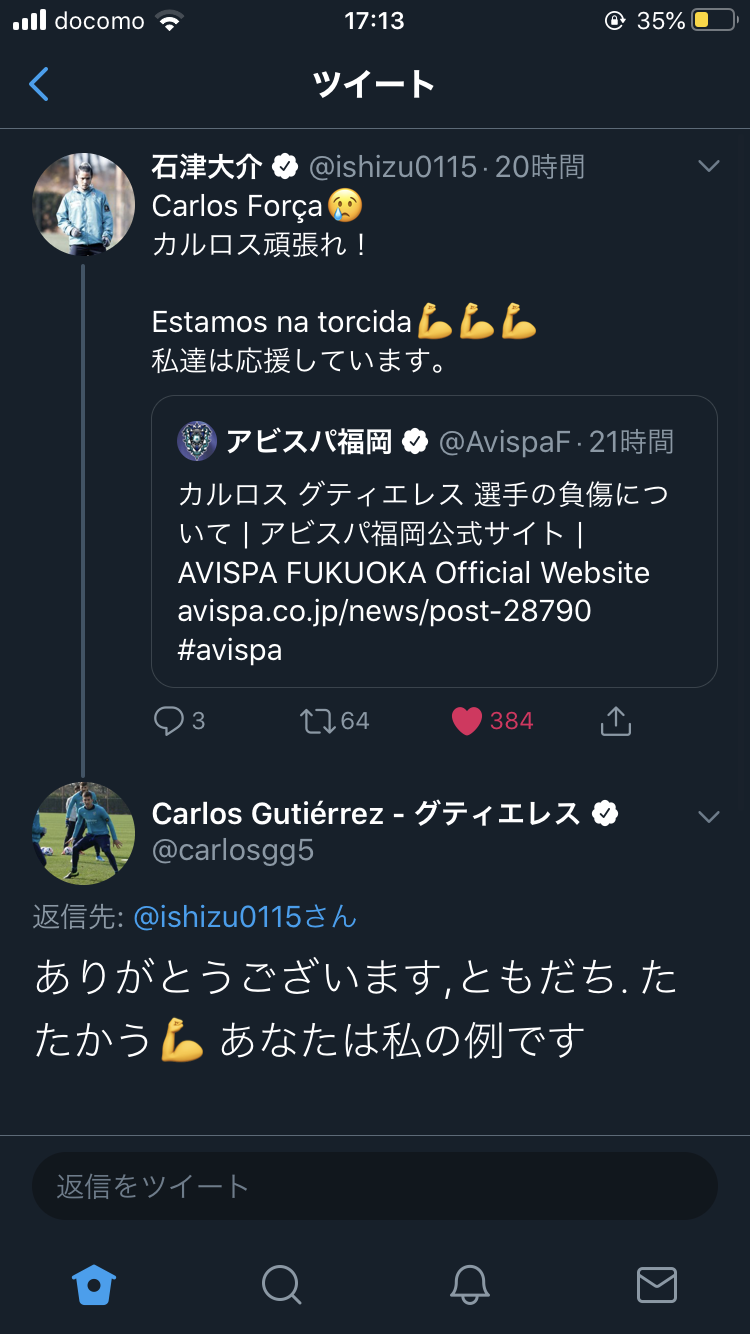Tap the back arrow icon
The image size is (750, 1334).
(39, 85)
